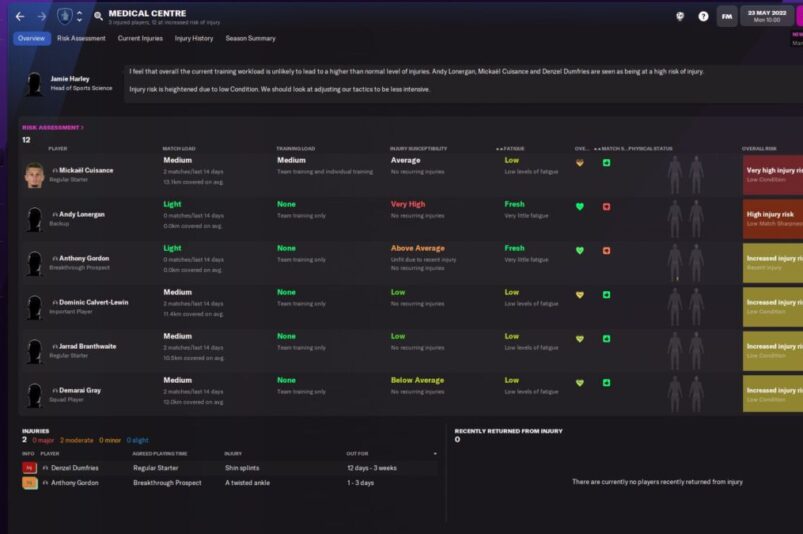The width and height of the screenshot is (803, 534).
Task: Click Andy Lonergan's body status figures
Action: click(686, 218)
